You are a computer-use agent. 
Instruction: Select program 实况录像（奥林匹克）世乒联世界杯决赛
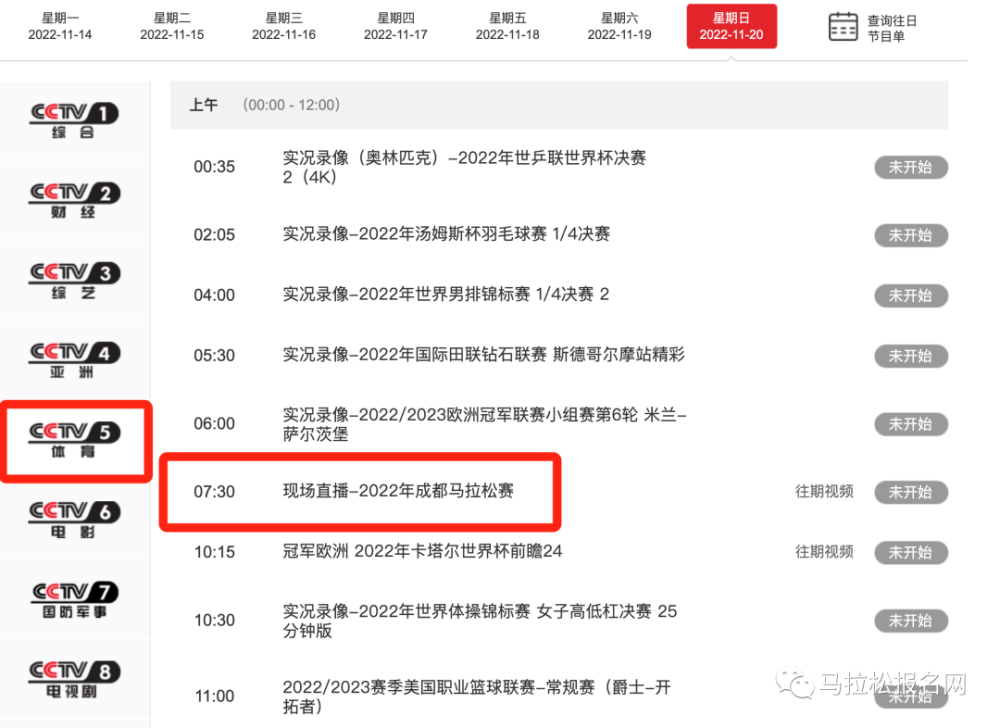pyautogui.click(x=464, y=167)
